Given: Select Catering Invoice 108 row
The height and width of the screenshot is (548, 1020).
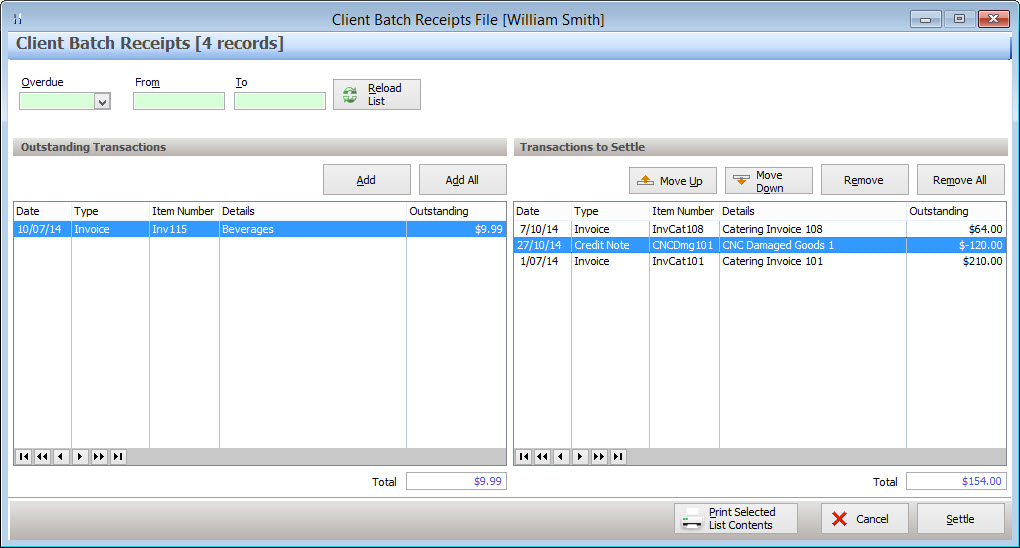Looking at the screenshot, I should (760, 229).
